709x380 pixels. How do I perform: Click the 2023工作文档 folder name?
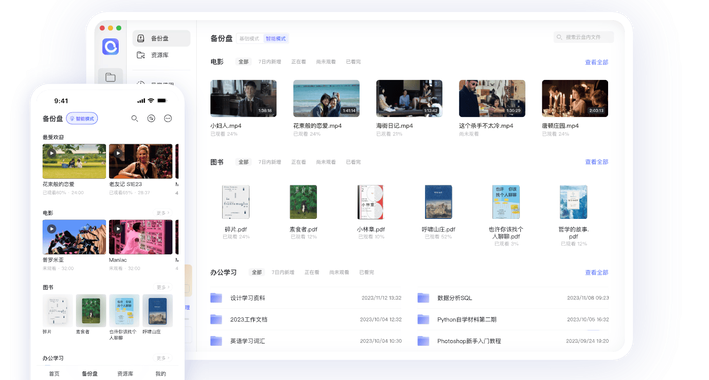pyautogui.click(x=249, y=319)
